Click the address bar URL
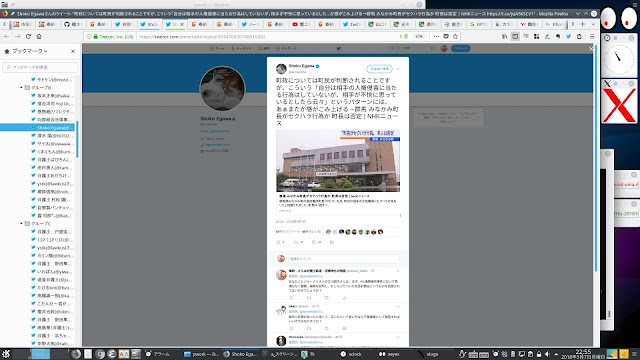This screenshot has width=640, height=360. tap(202, 37)
